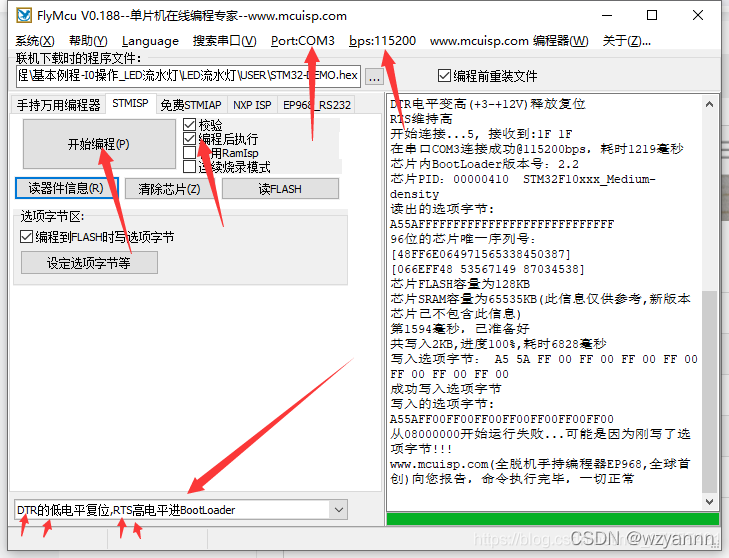
Task: Click log panel scroll up arrow
Action: pos(709,104)
